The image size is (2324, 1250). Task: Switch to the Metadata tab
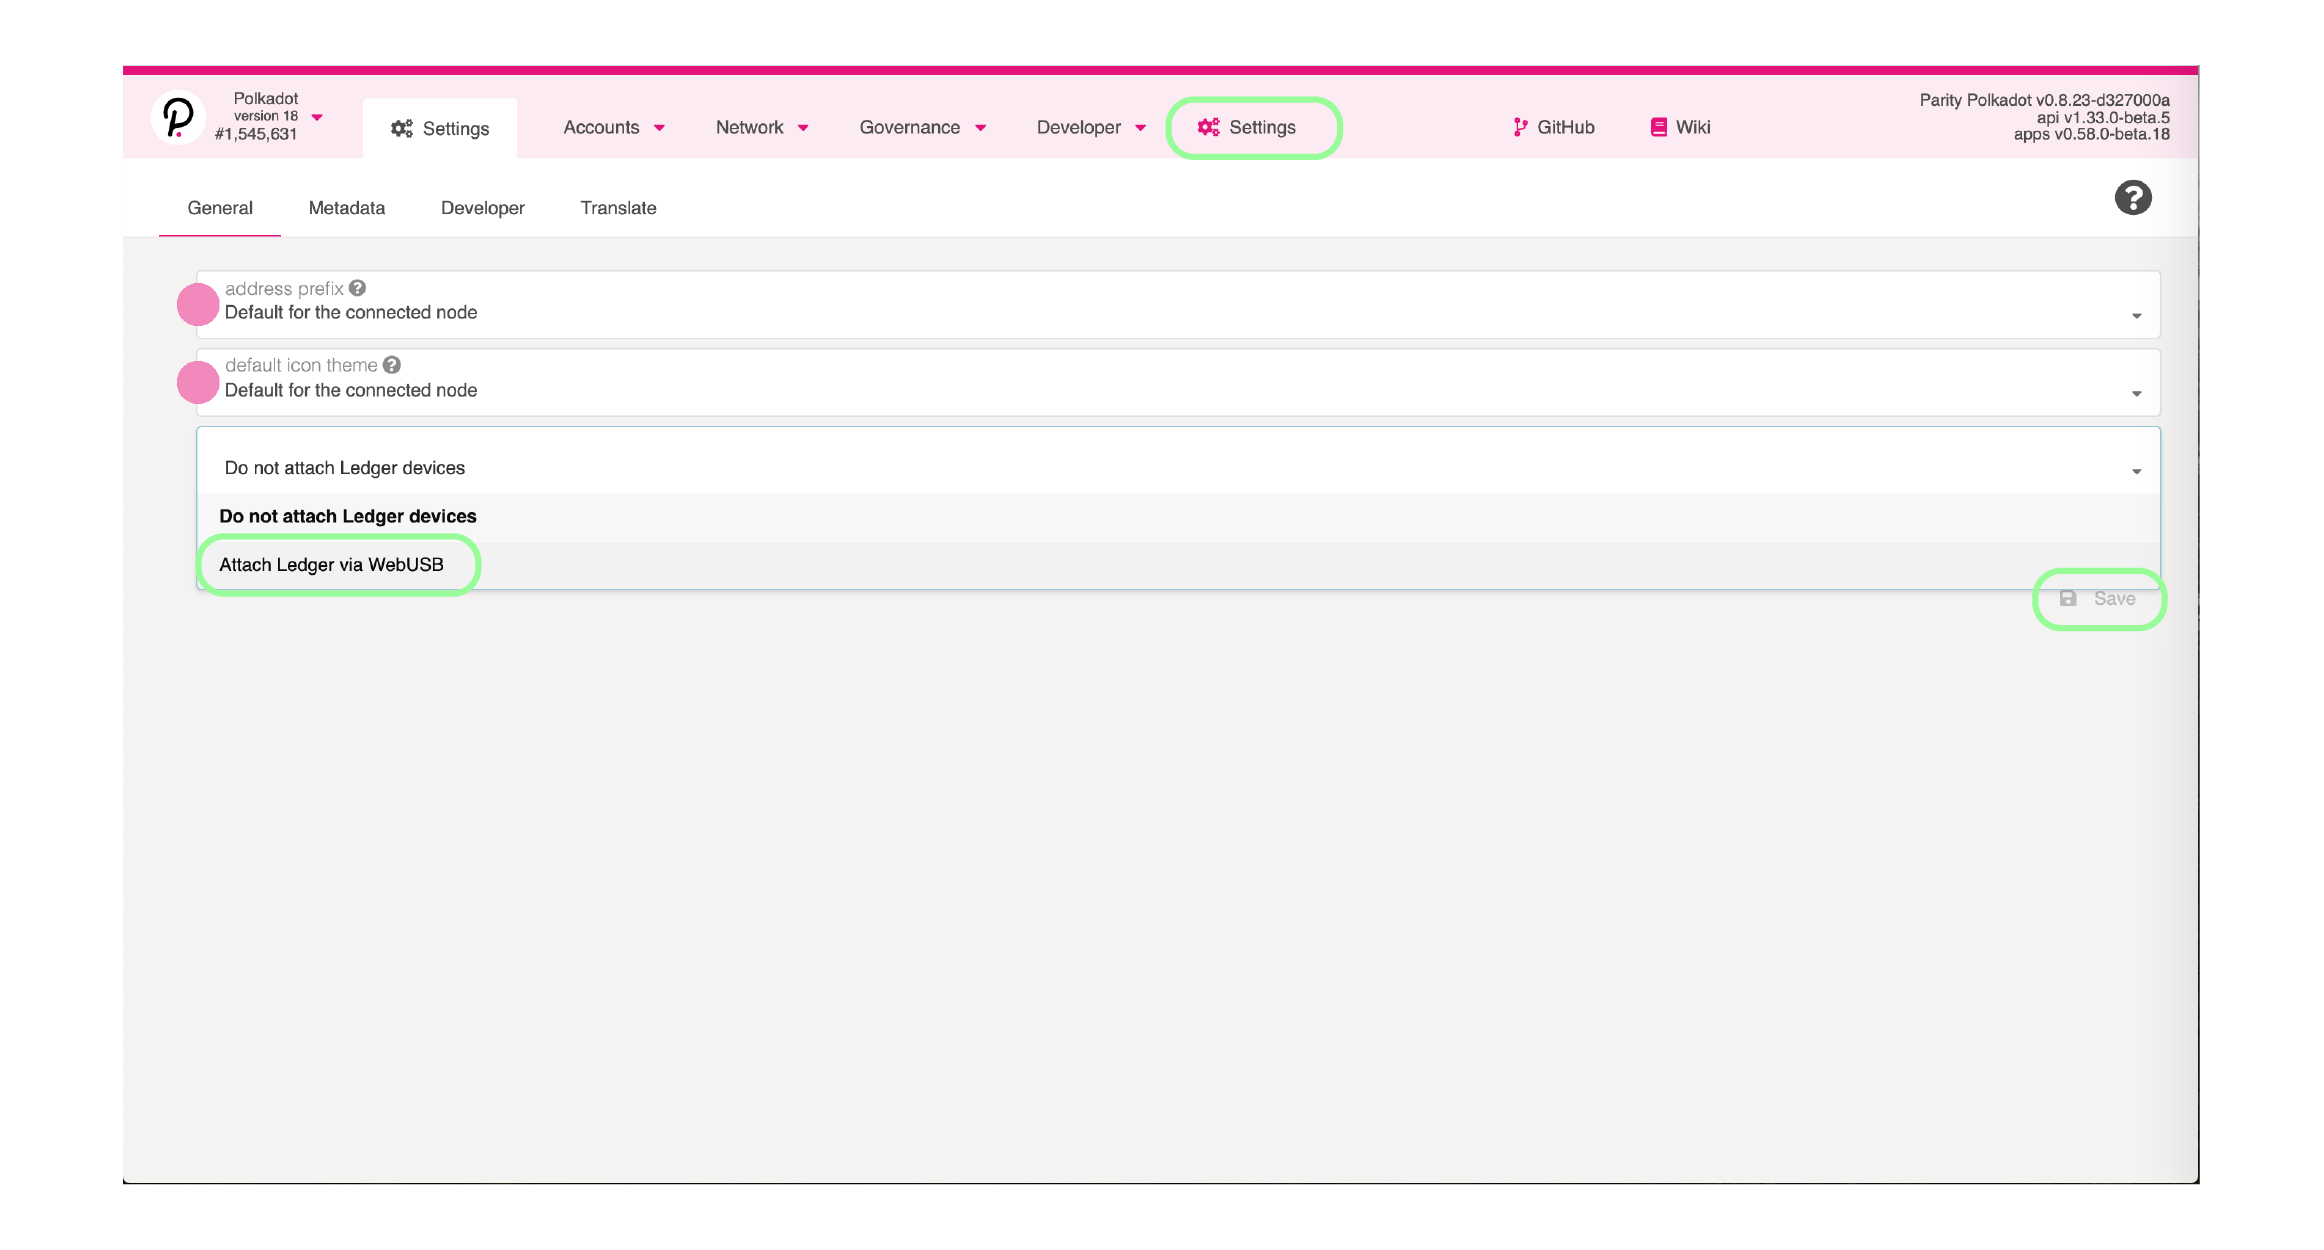347,208
